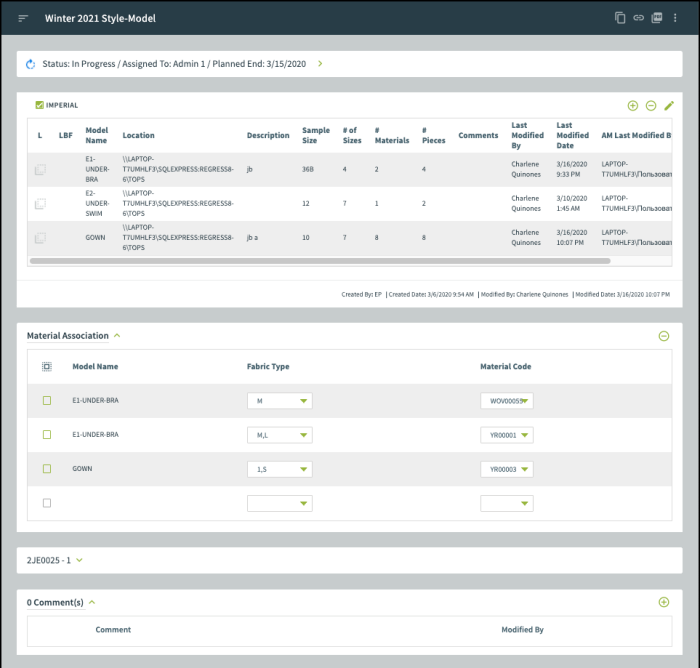
Task: Expand the 2JE0025 - 1 section
Action: tap(79, 560)
